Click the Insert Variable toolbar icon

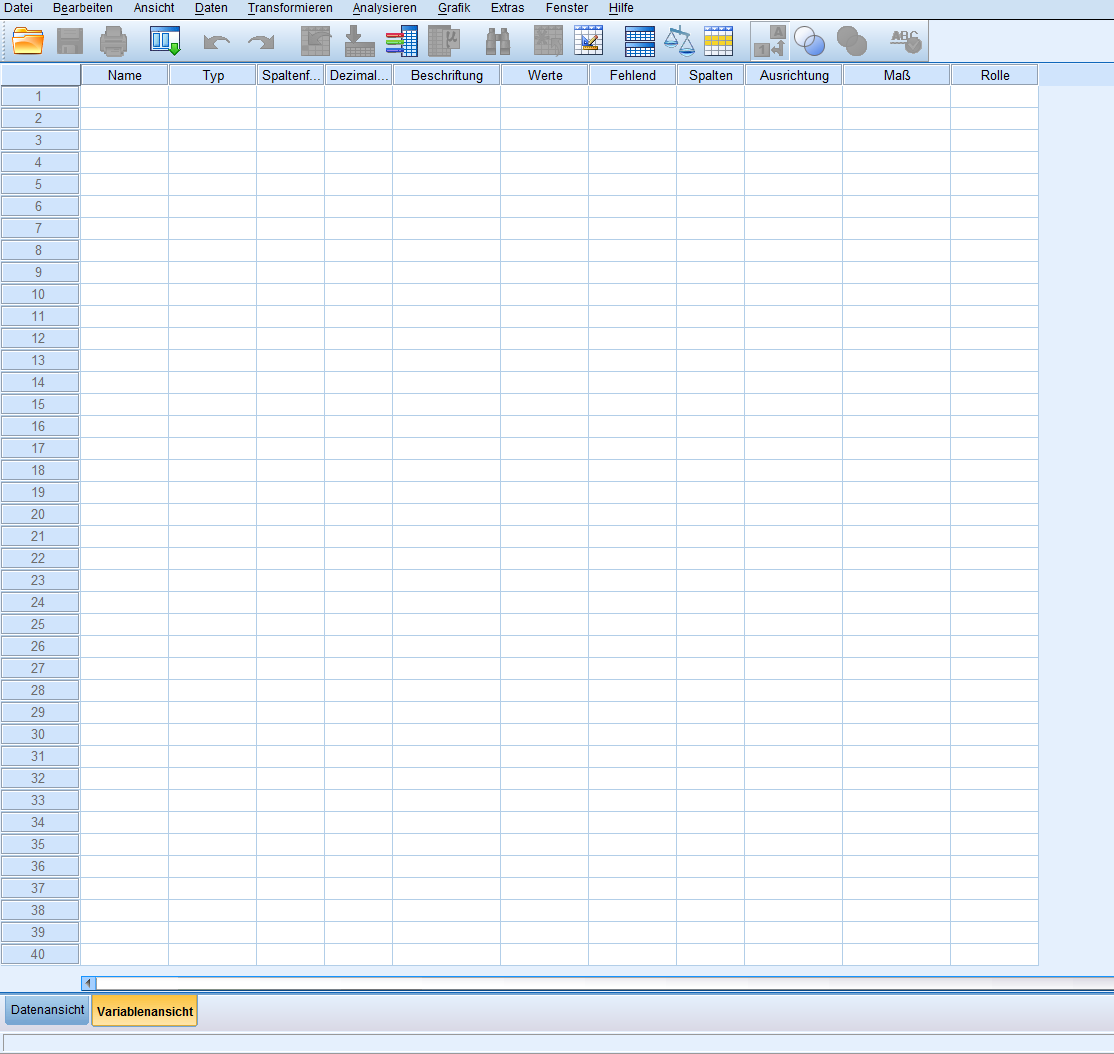[x=588, y=41]
